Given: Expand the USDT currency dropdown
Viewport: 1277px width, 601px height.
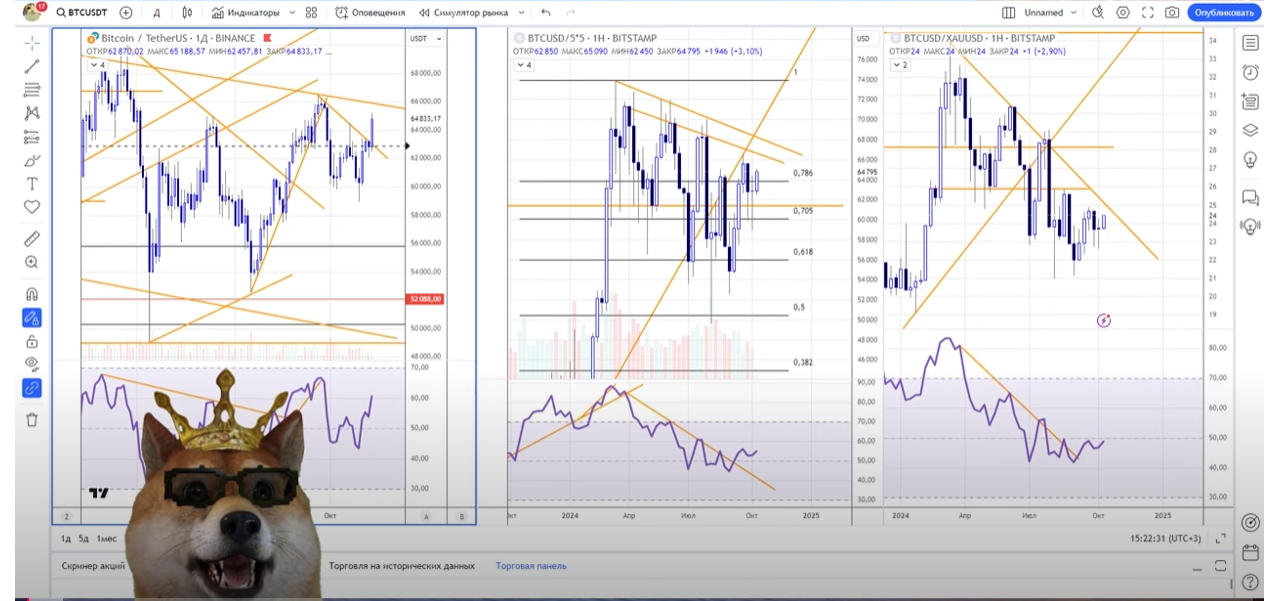Looking at the screenshot, I should point(426,37).
